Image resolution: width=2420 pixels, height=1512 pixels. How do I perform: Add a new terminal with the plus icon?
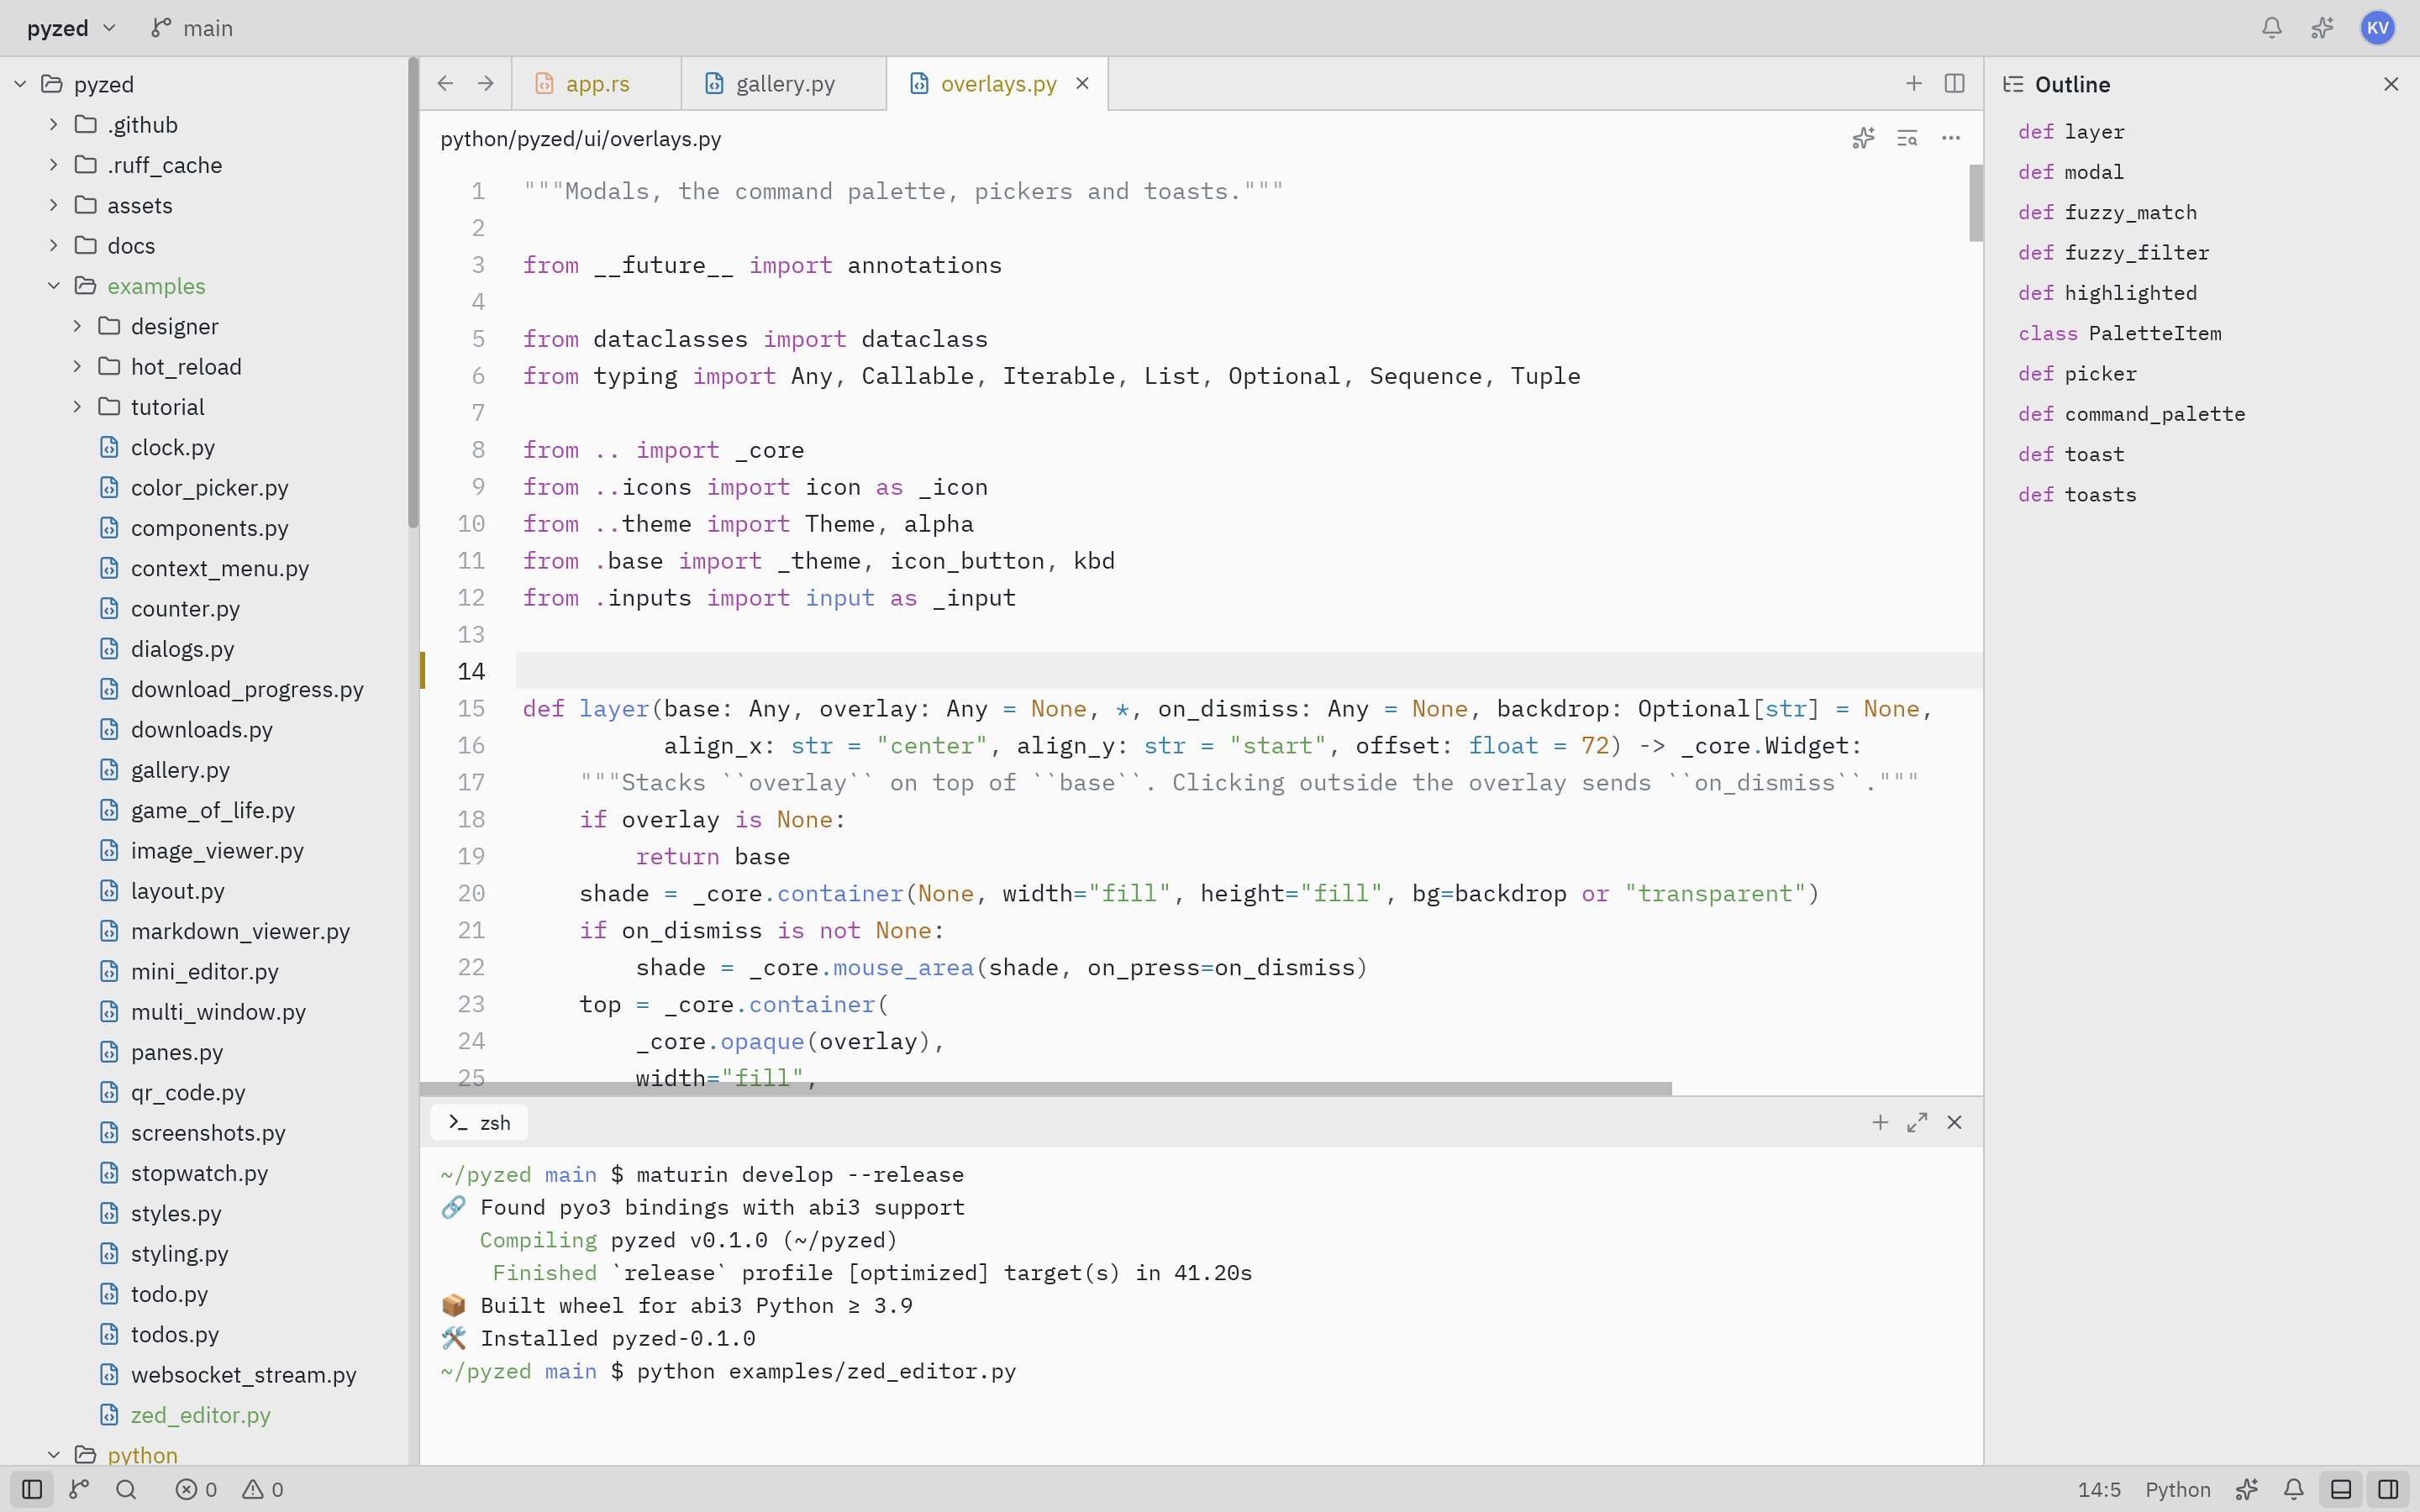pyautogui.click(x=1880, y=1122)
